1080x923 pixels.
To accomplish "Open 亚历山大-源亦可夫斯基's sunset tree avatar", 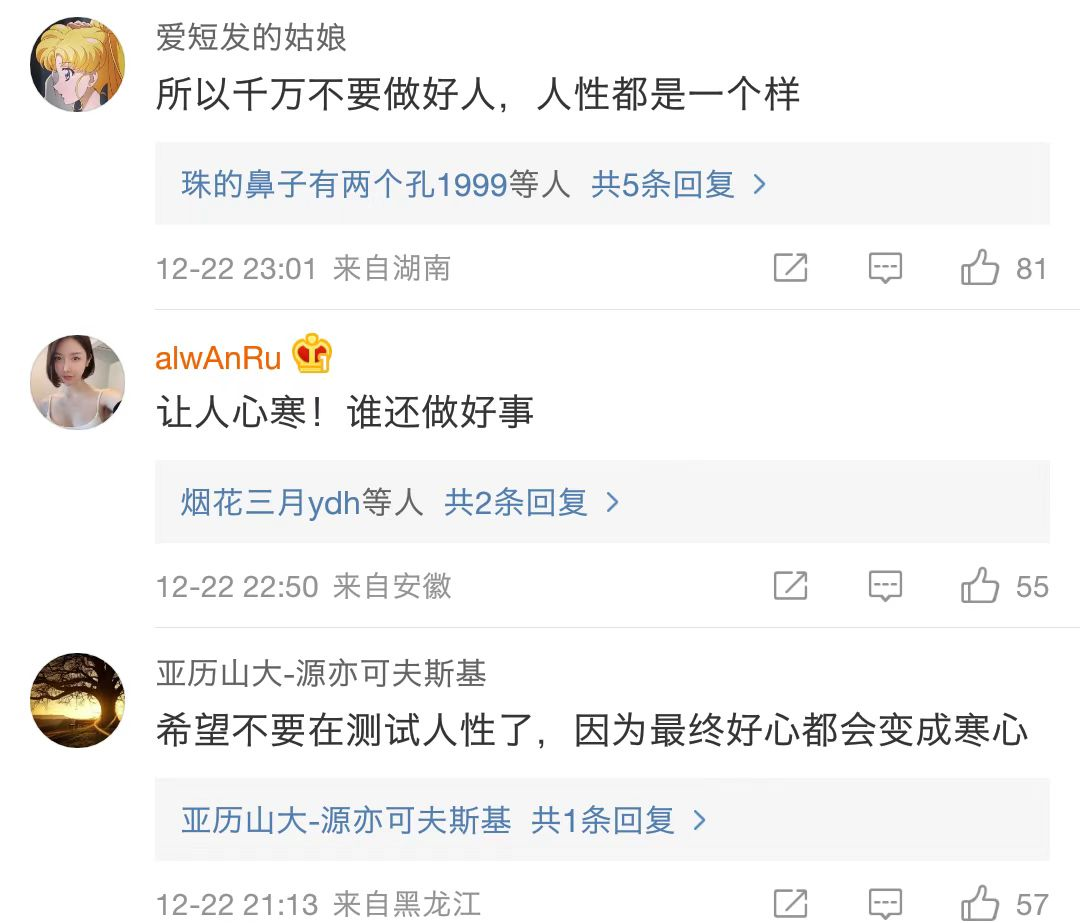I will pyautogui.click(x=78, y=700).
